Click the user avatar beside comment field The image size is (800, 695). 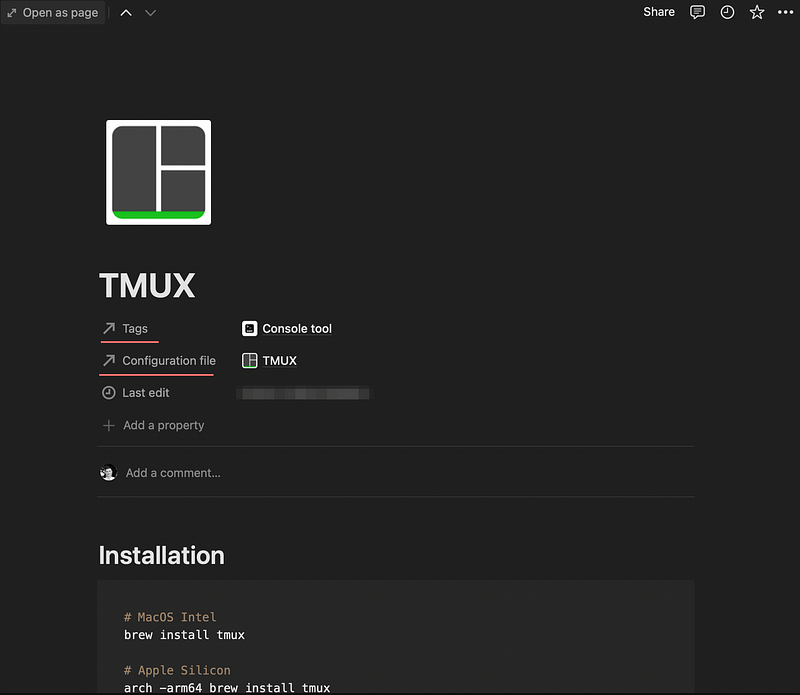pos(108,473)
